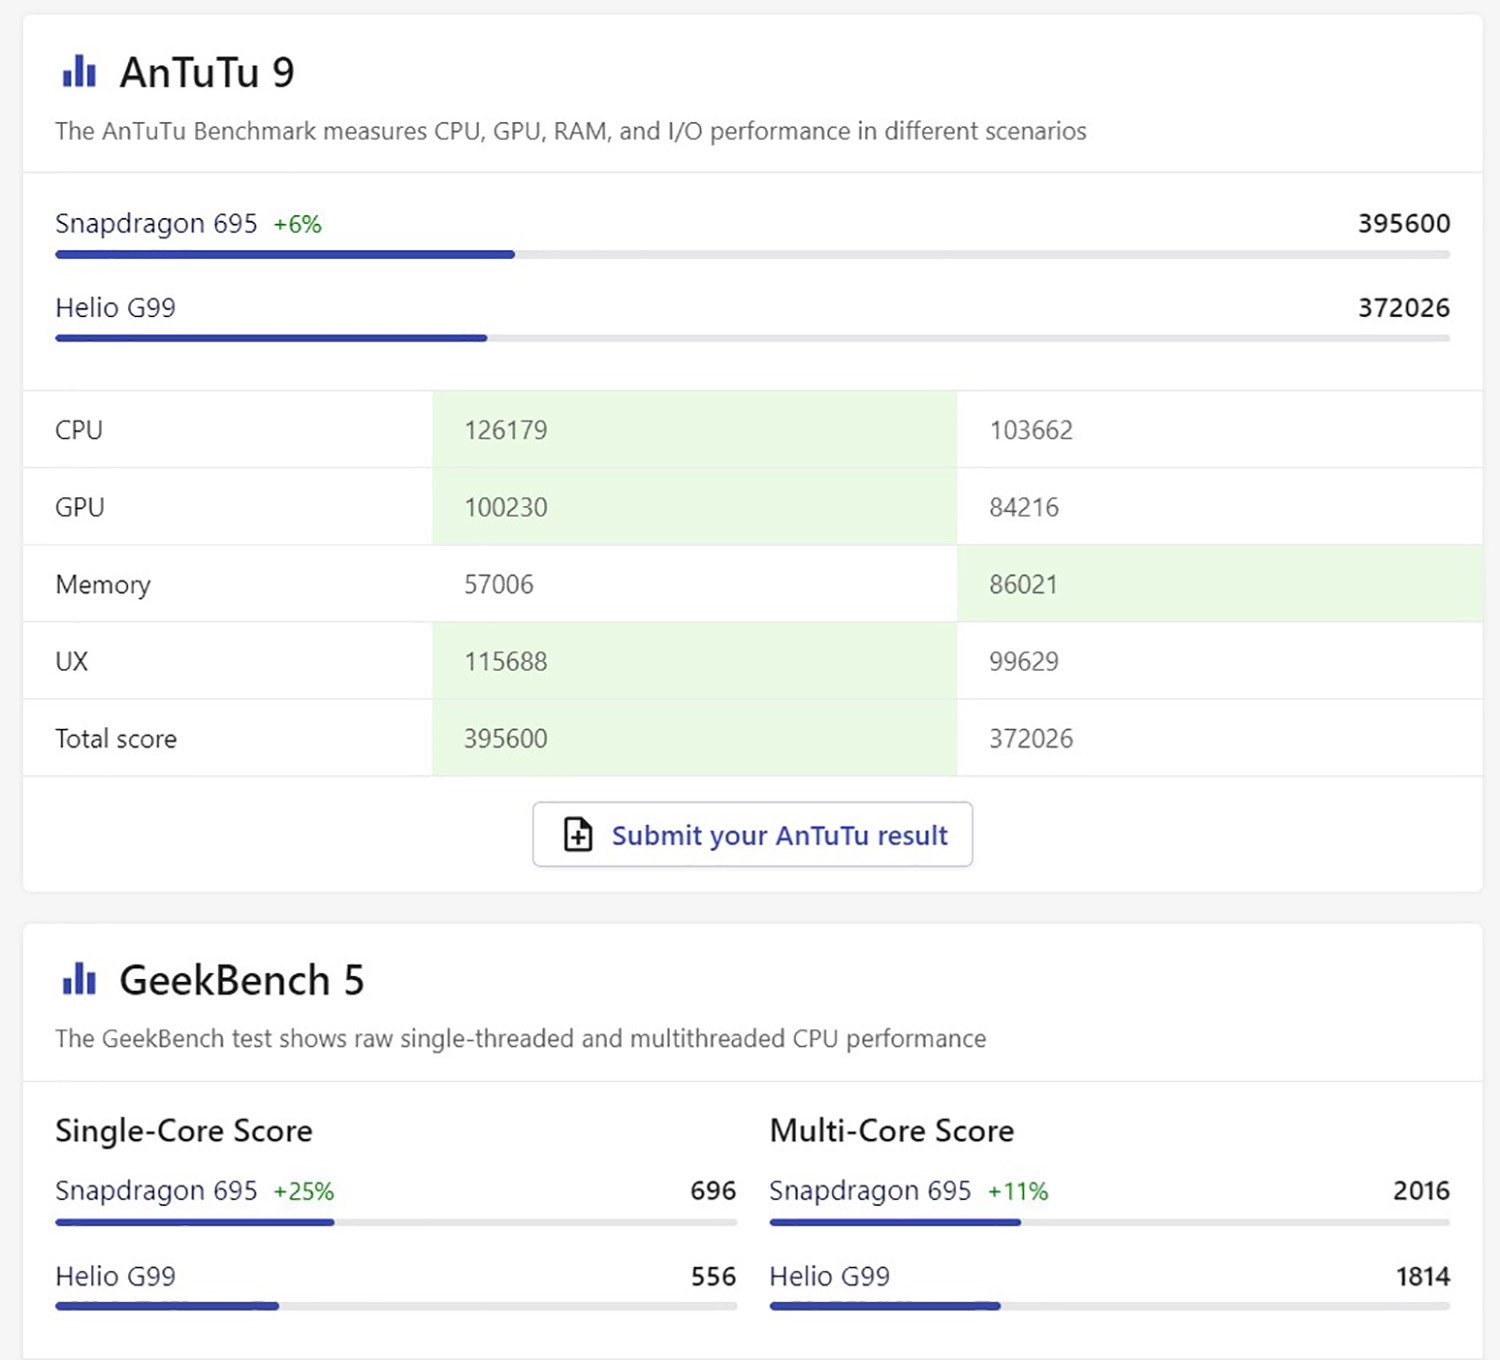Click the GeekBench test description text
Image resolution: width=1500 pixels, height=1360 pixels.
pos(521,1038)
